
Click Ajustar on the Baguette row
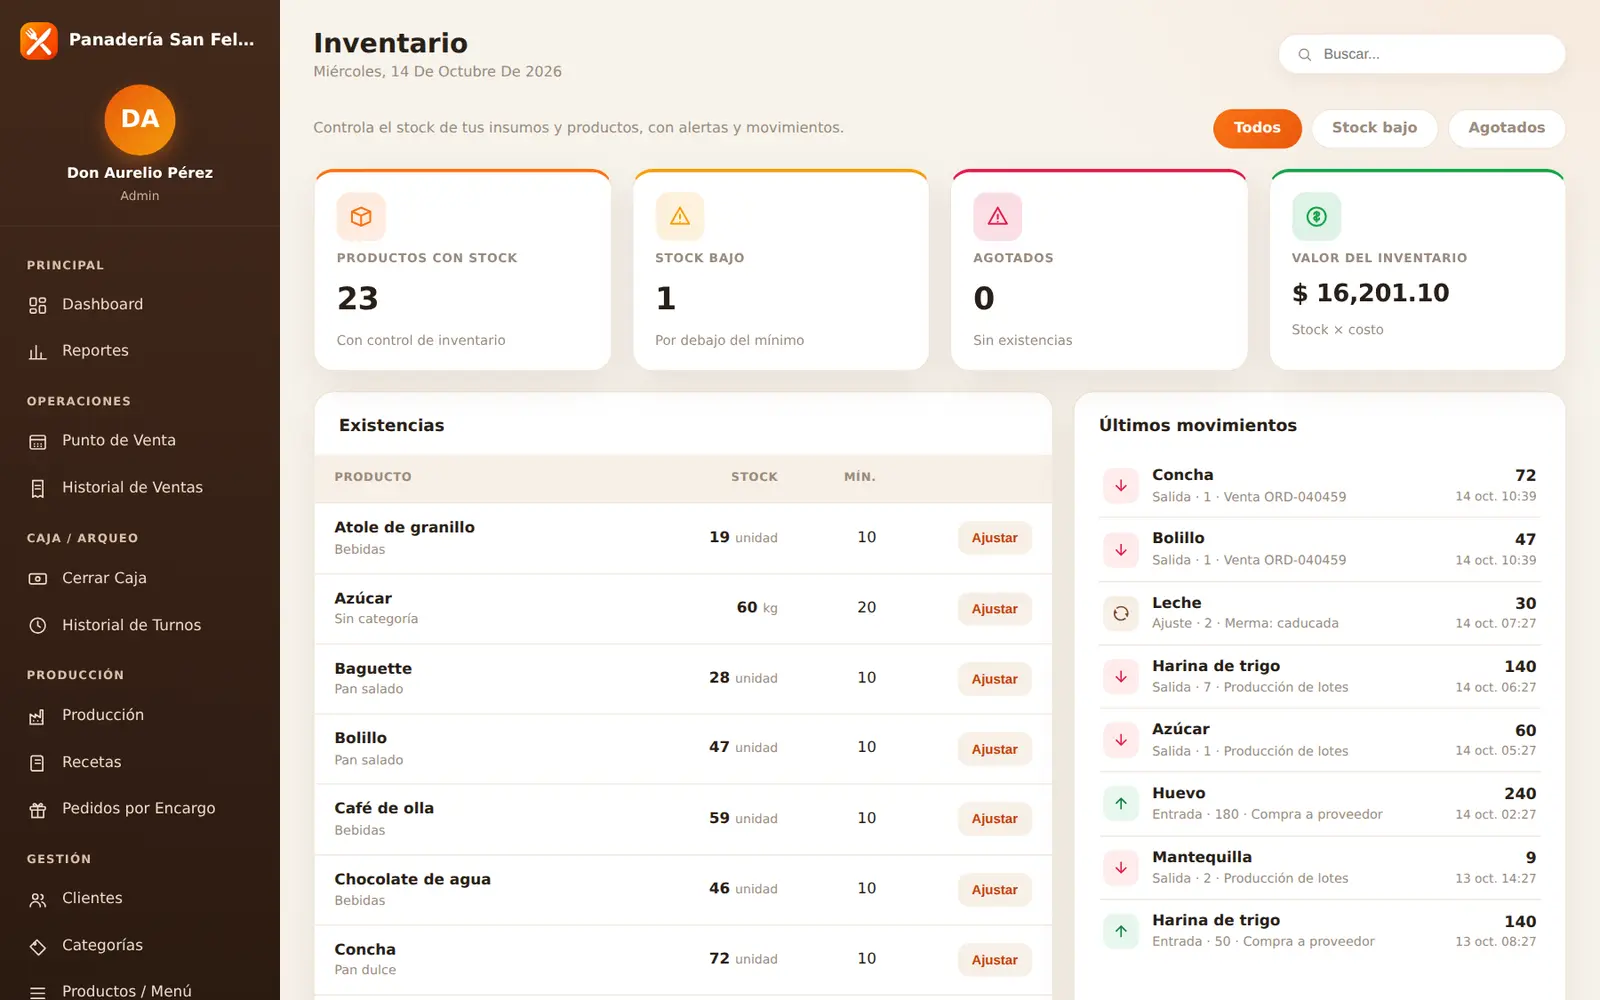coord(994,679)
